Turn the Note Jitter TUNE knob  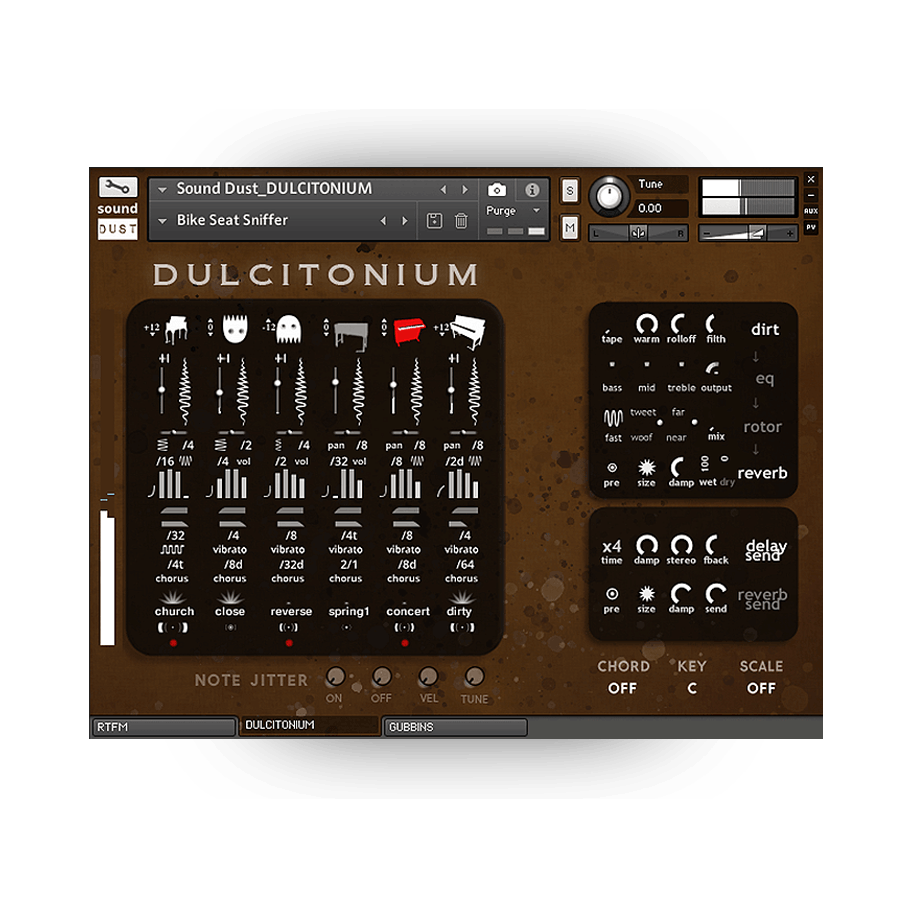click(x=474, y=677)
